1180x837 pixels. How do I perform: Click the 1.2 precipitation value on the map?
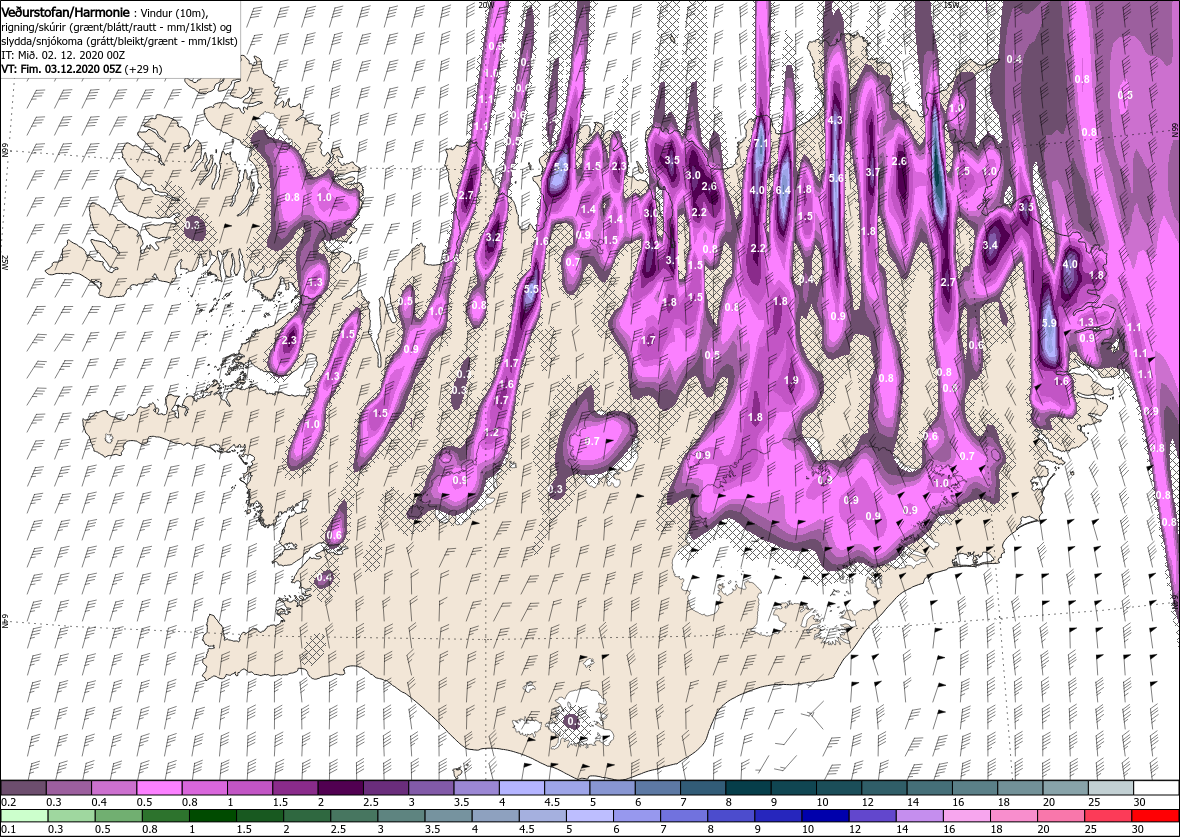[x=491, y=432]
